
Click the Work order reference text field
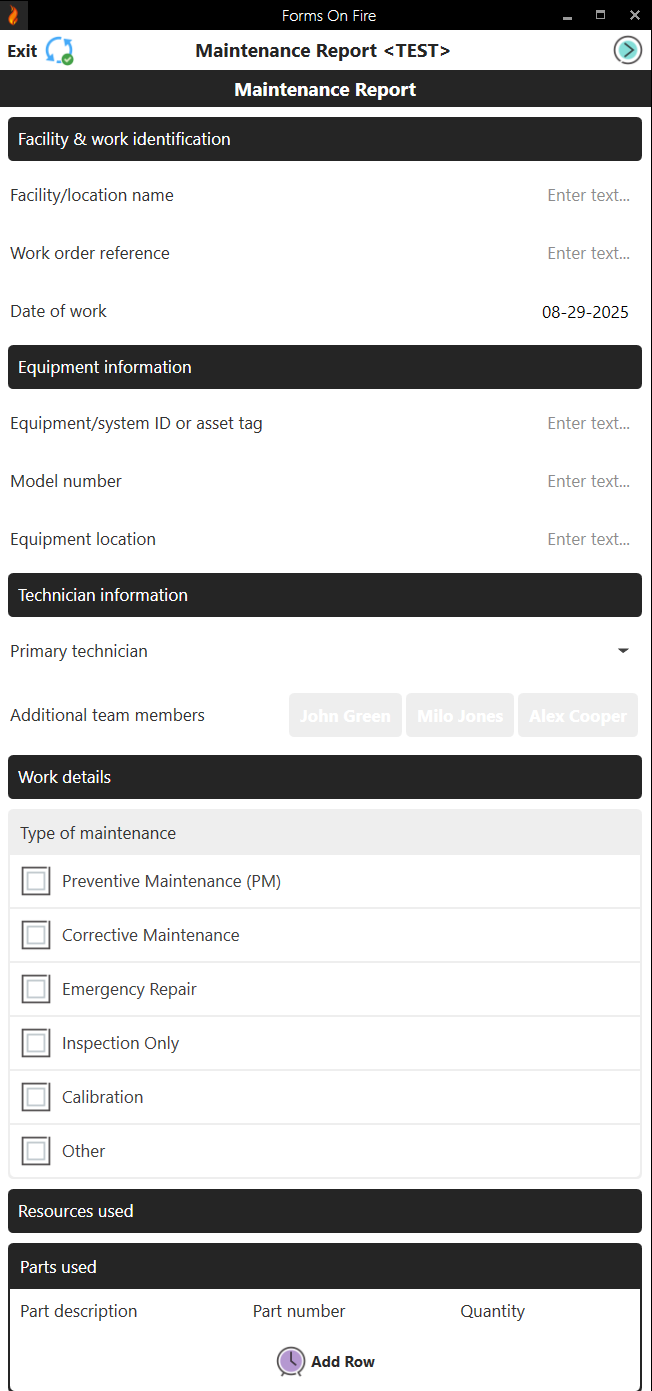point(588,253)
